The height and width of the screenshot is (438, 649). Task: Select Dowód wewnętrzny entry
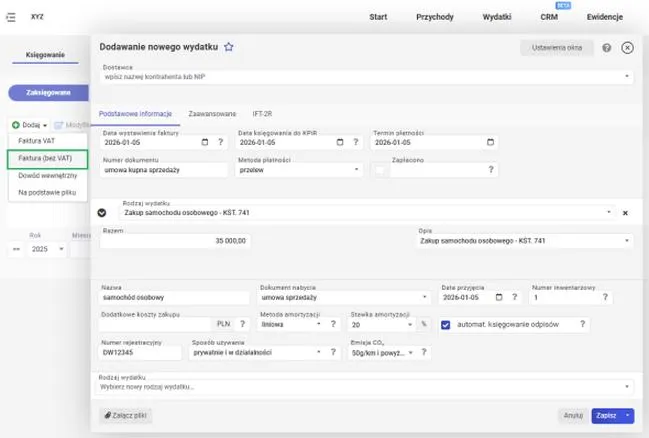point(48,176)
